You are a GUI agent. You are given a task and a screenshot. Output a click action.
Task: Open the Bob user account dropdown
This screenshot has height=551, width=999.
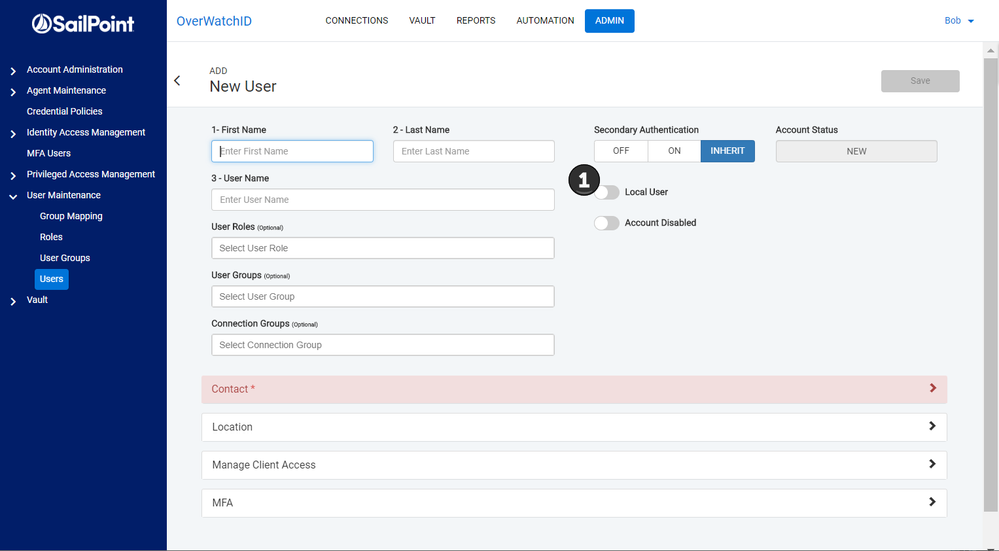point(959,21)
